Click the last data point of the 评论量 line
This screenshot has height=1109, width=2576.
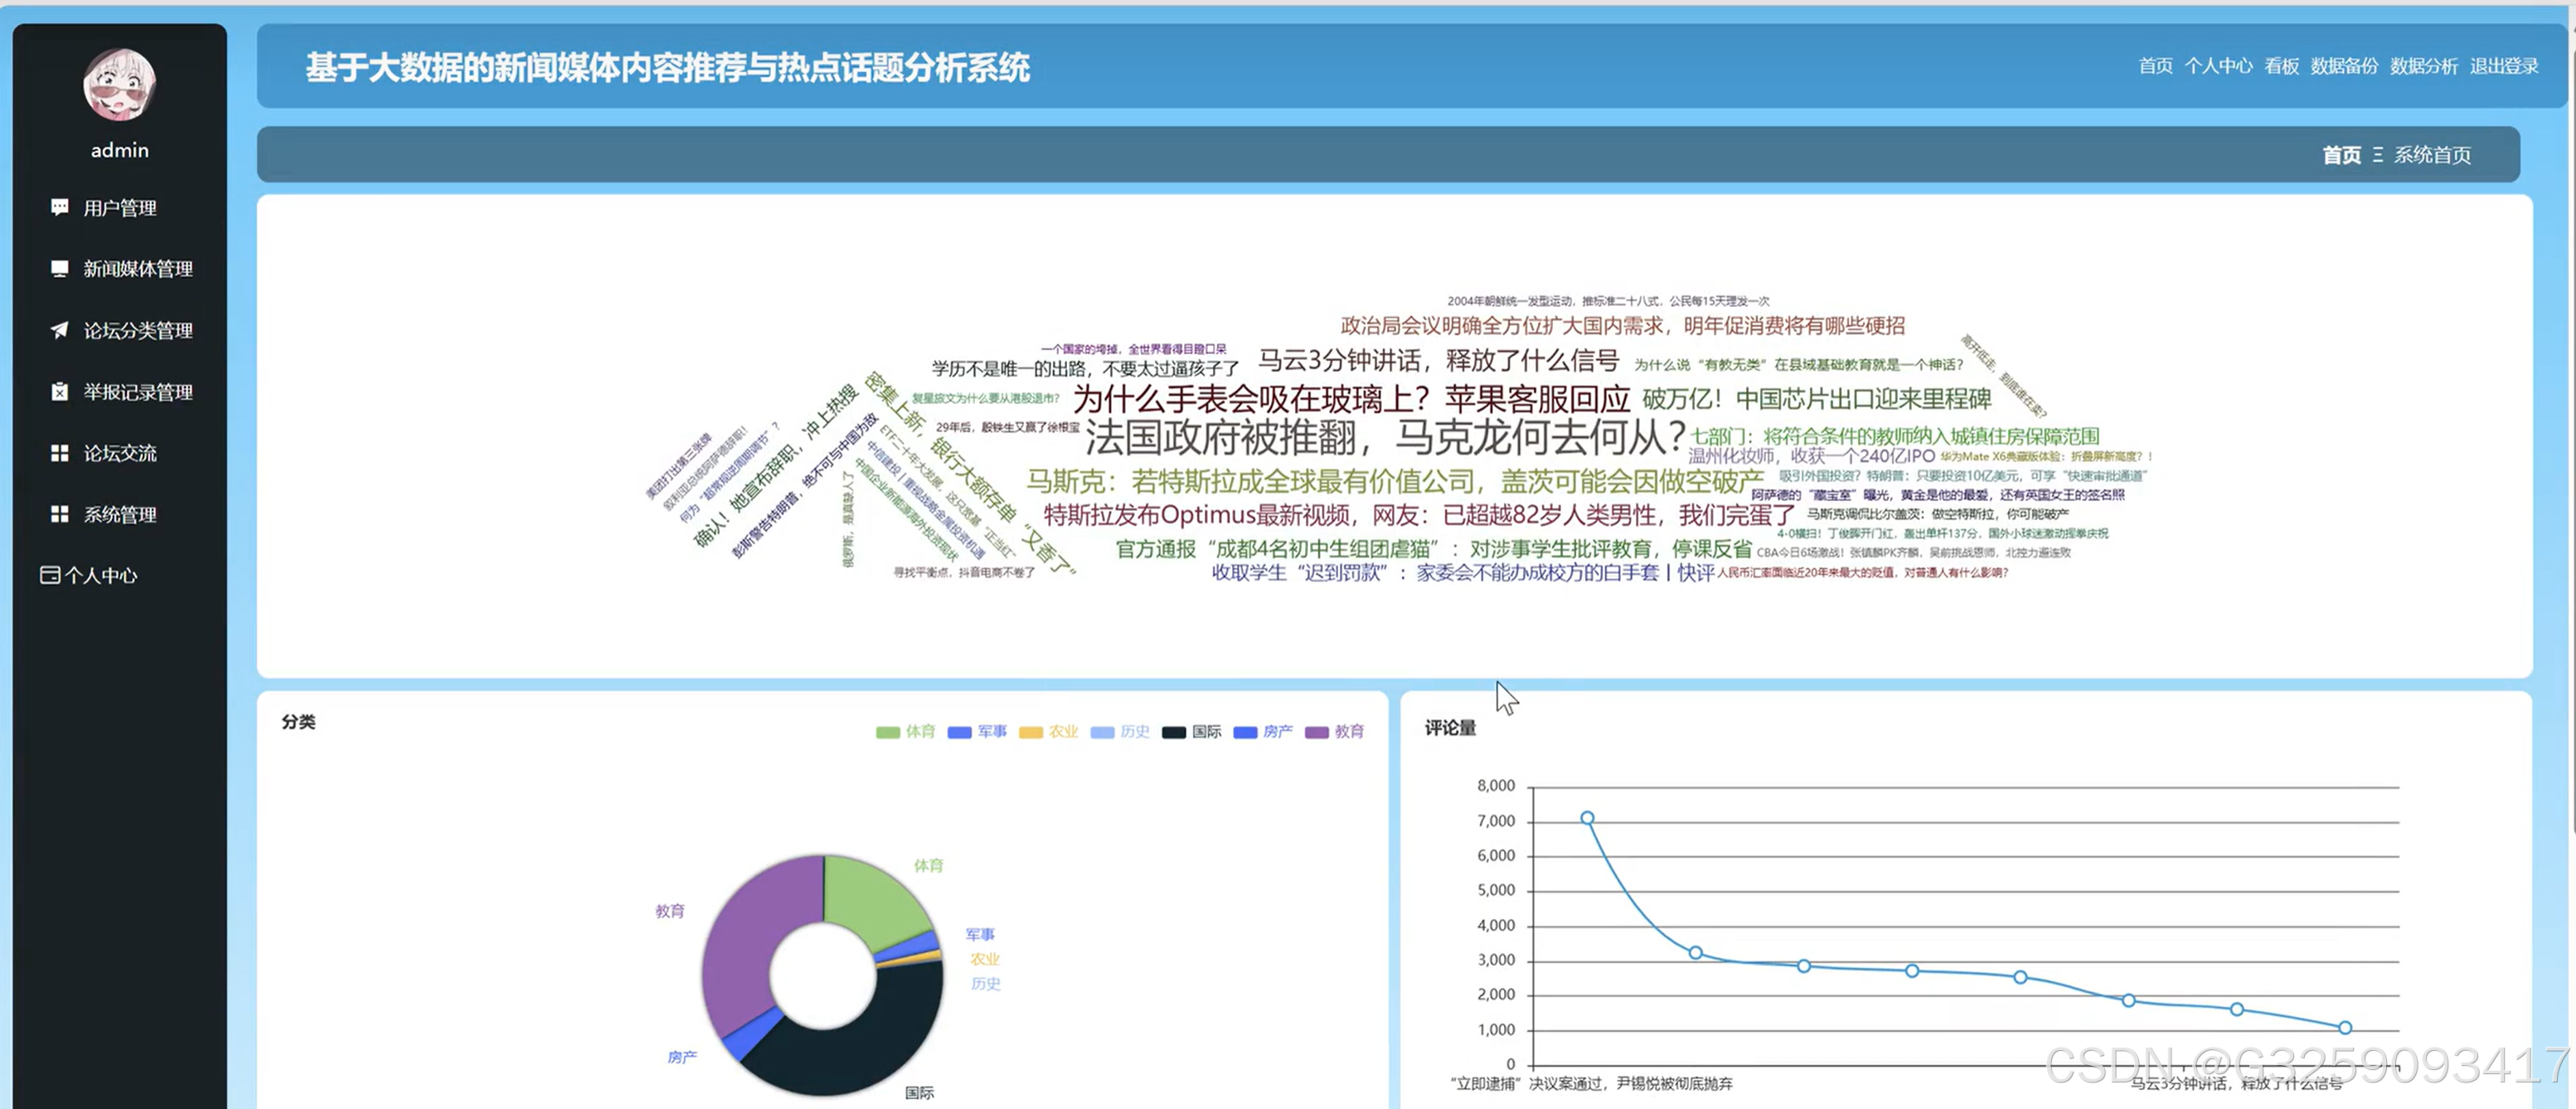pos(2345,1027)
